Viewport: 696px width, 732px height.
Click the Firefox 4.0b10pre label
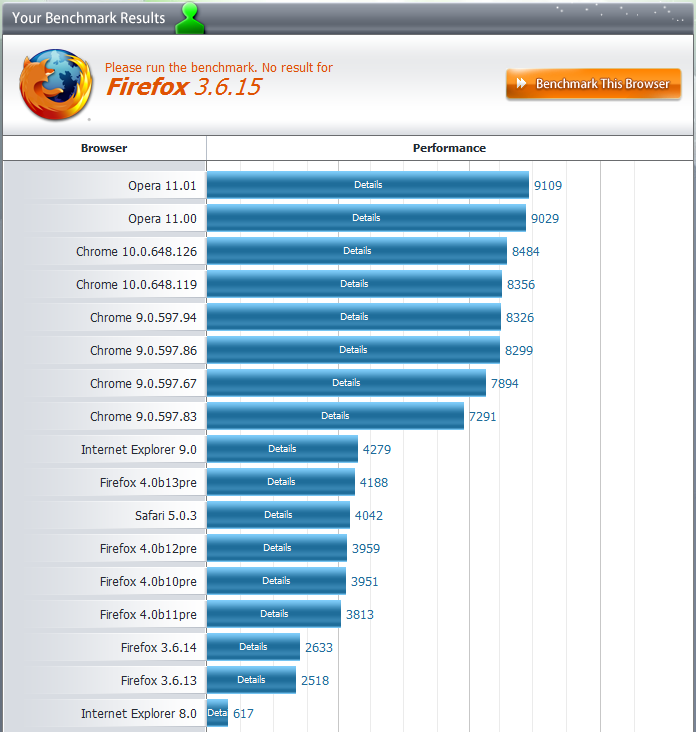pyautogui.click(x=148, y=582)
